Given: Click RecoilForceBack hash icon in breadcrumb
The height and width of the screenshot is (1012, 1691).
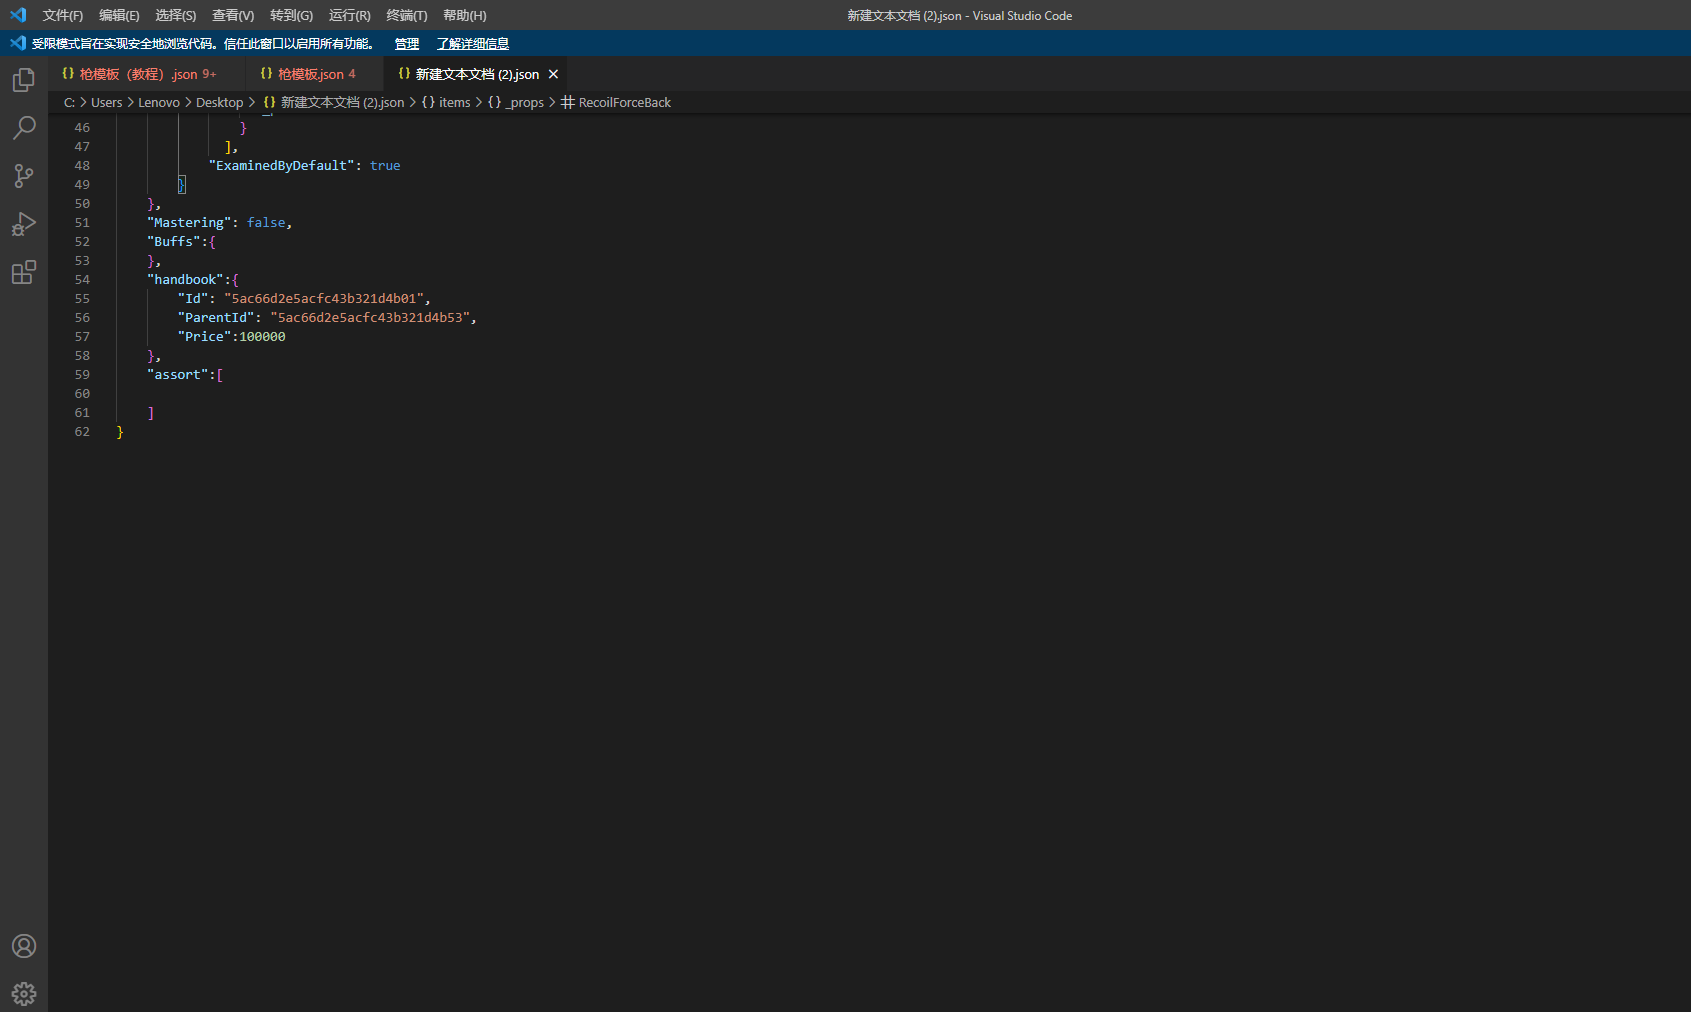Looking at the screenshot, I should pyautogui.click(x=568, y=102).
